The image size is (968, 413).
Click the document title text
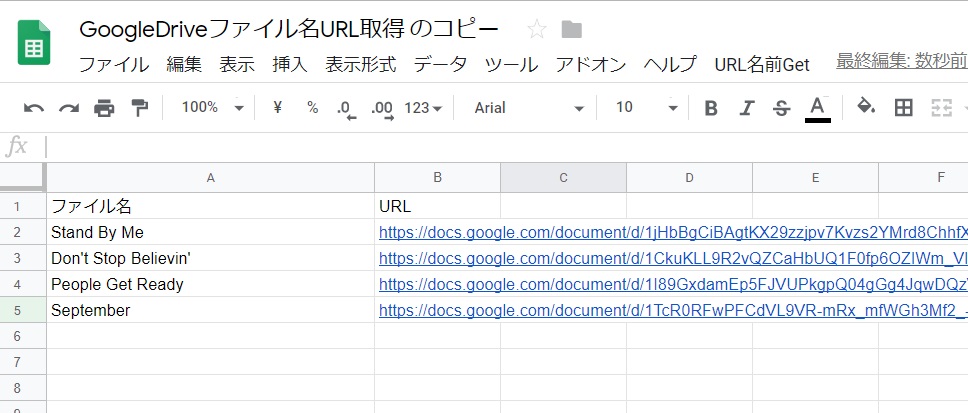pyautogui.click(x=289, y=29)
